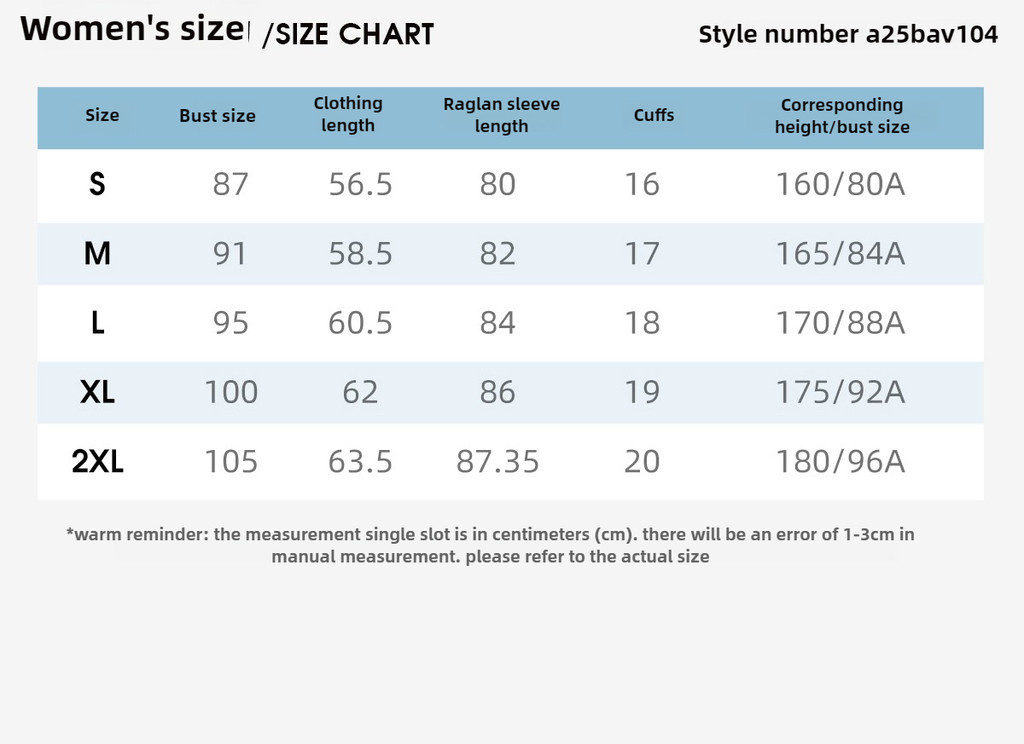1024x744 pixels.
Task: Click the 87.35 raglan sleeve value
Action: coord(498,461)
